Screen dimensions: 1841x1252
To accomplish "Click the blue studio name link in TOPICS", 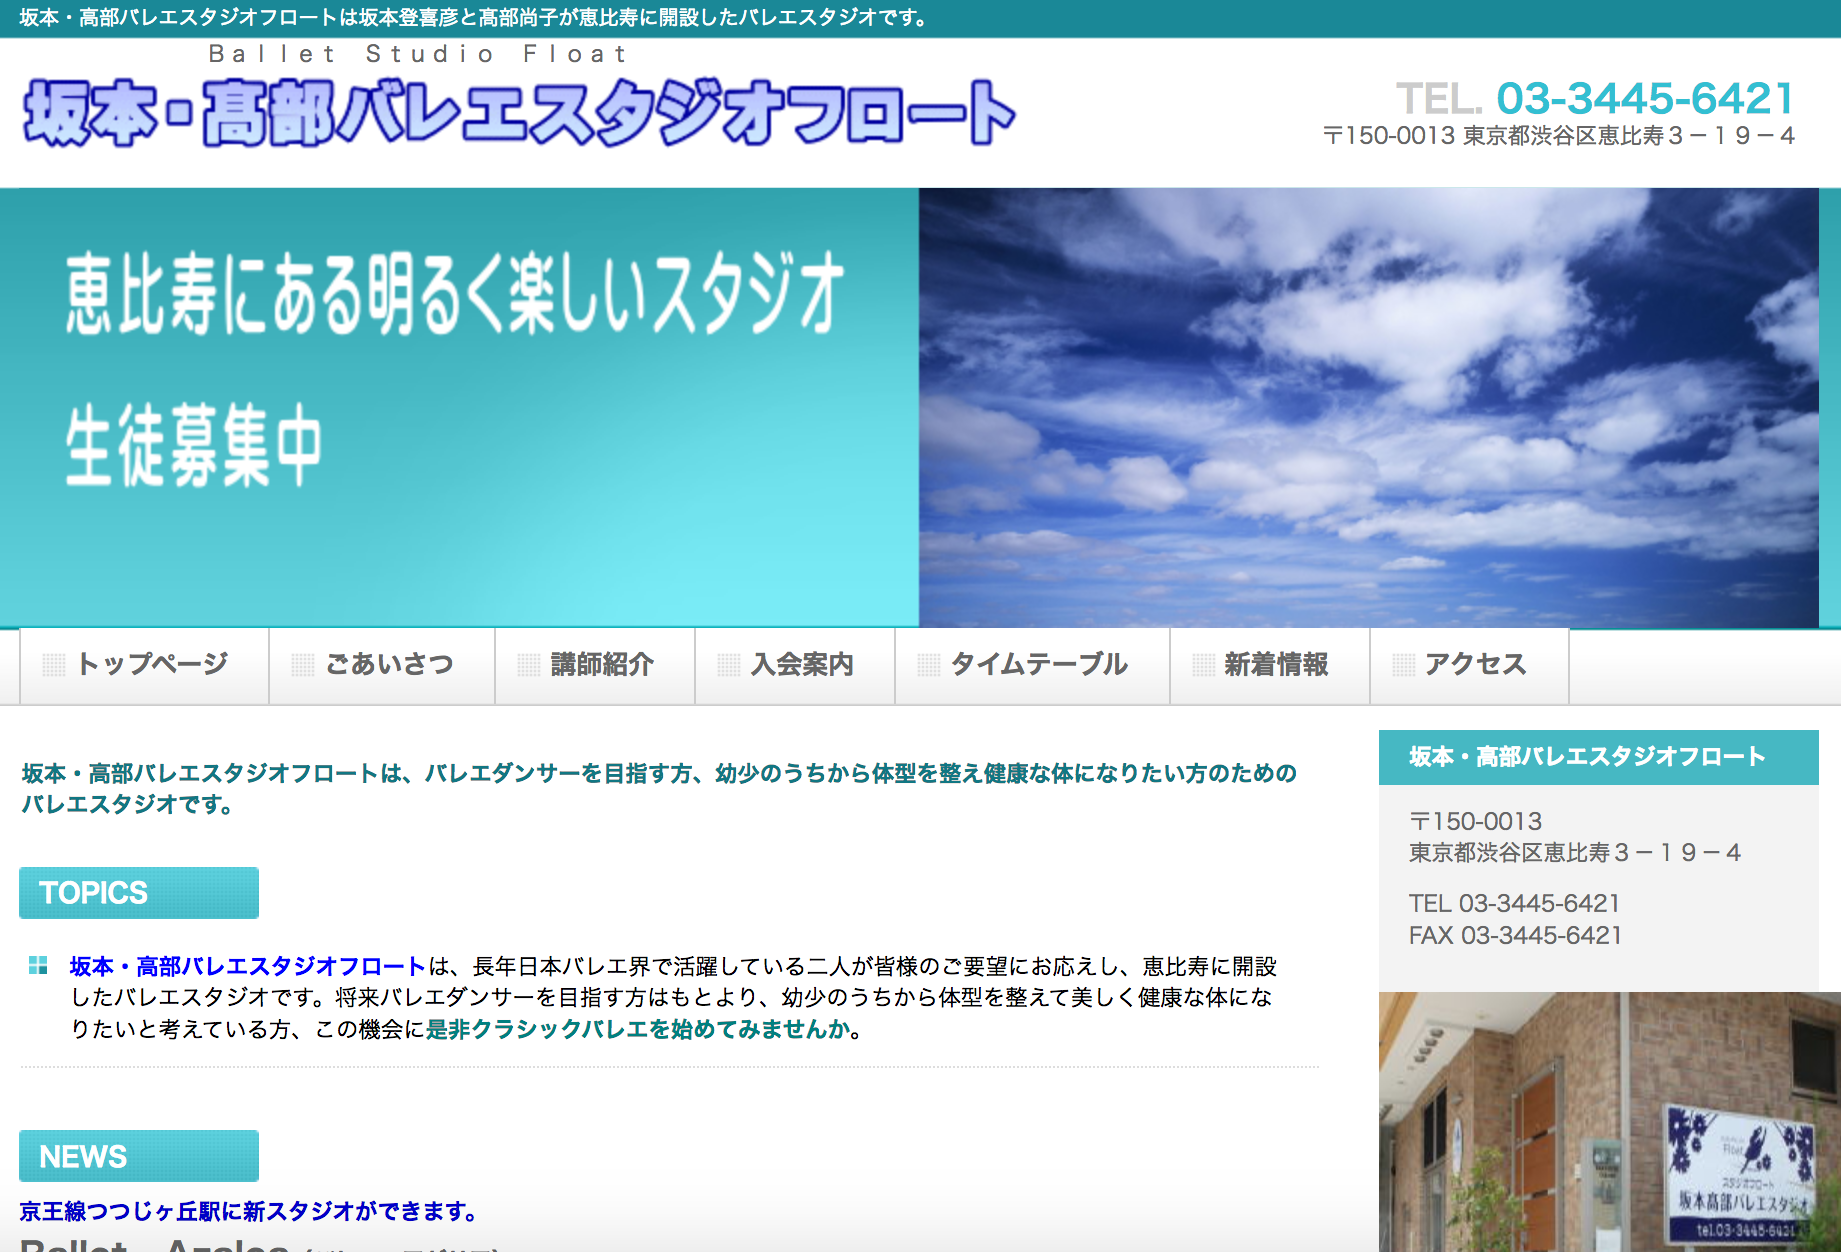I will tap(247, 966).
